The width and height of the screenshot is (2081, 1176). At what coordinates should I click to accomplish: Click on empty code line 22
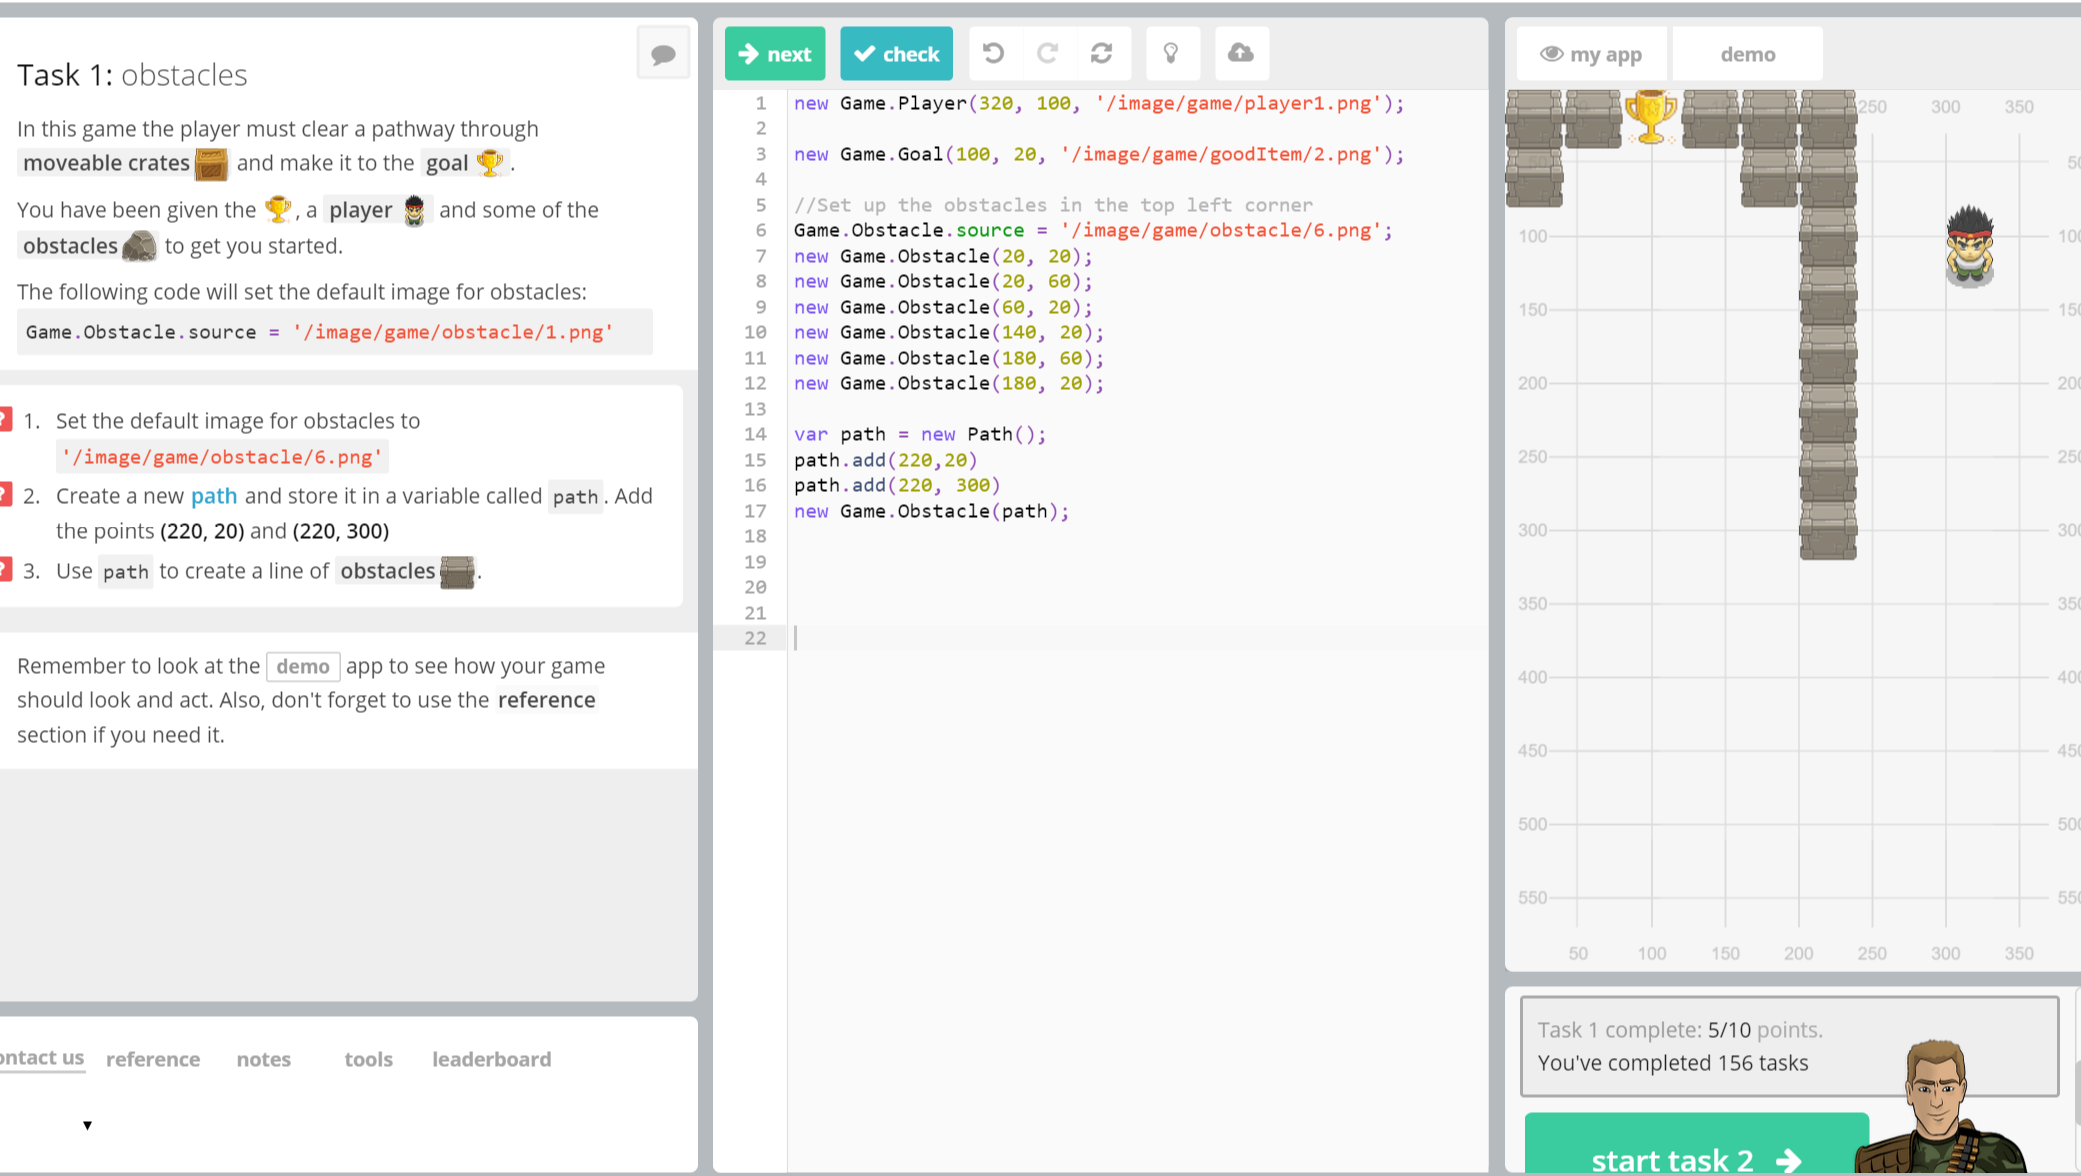(1100, 638)
